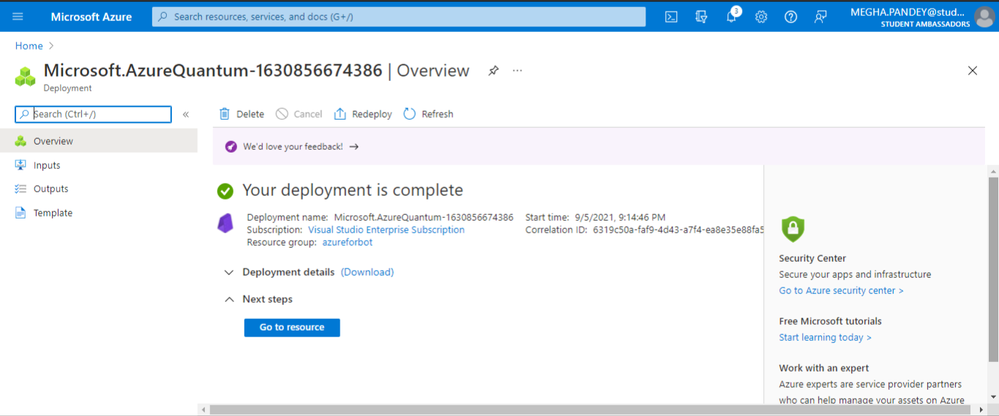Open the Help question mark icon

pyautogui.click(x=791, y=17)
